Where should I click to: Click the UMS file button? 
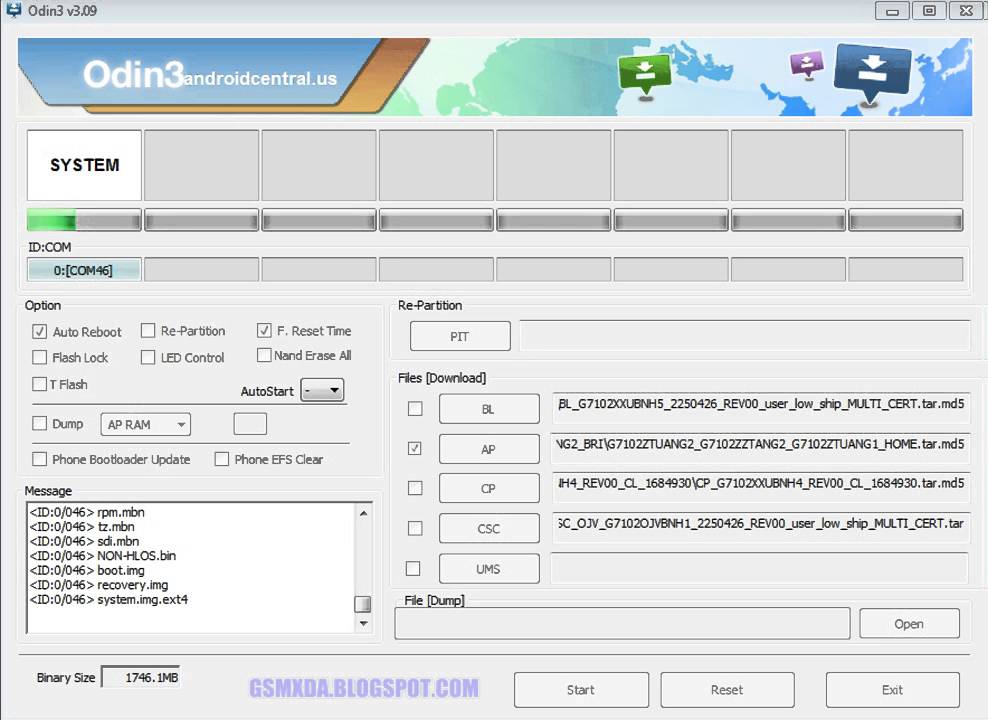coord(489,569)
